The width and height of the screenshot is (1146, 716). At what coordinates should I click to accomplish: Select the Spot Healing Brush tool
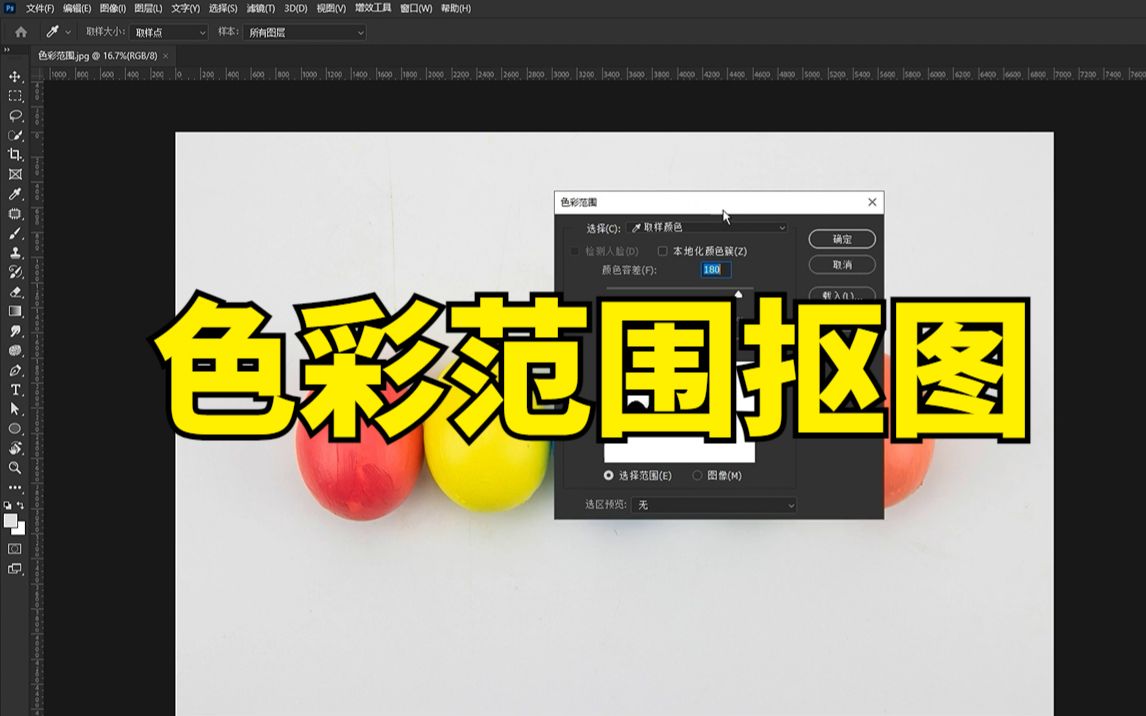pos(15,214)
